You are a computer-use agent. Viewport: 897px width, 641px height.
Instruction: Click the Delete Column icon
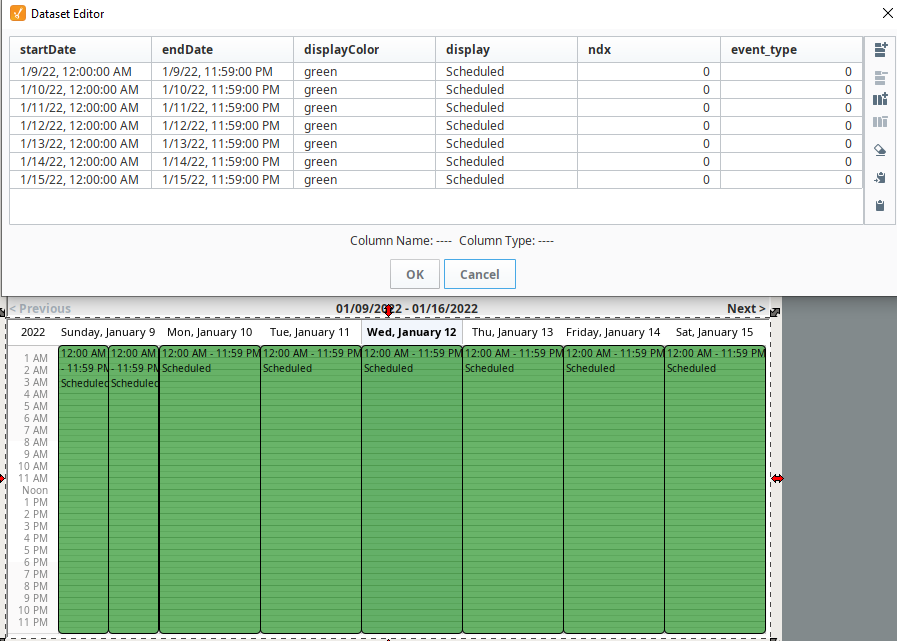click(880, 122)
